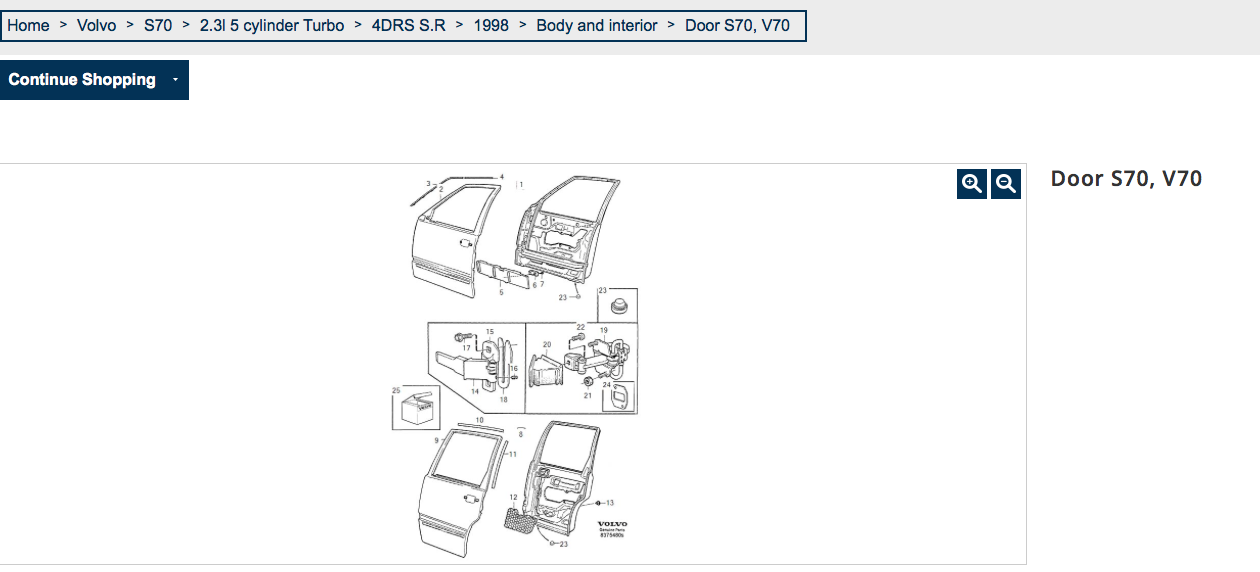This screenshot has width=1260, height=572.
Task: Click Door S70, V70 breadcrumb
Action: (737, 26)
